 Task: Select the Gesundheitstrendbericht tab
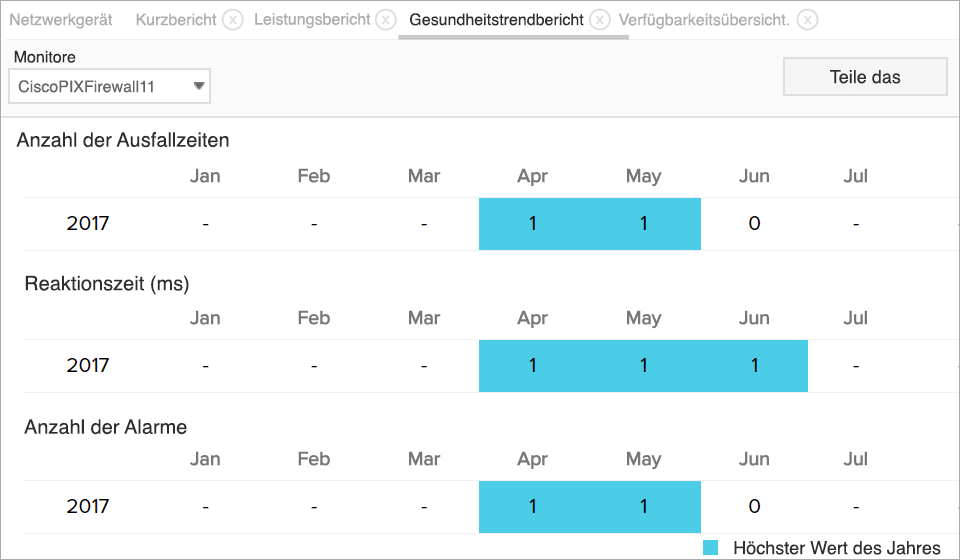tap(496, 20)
